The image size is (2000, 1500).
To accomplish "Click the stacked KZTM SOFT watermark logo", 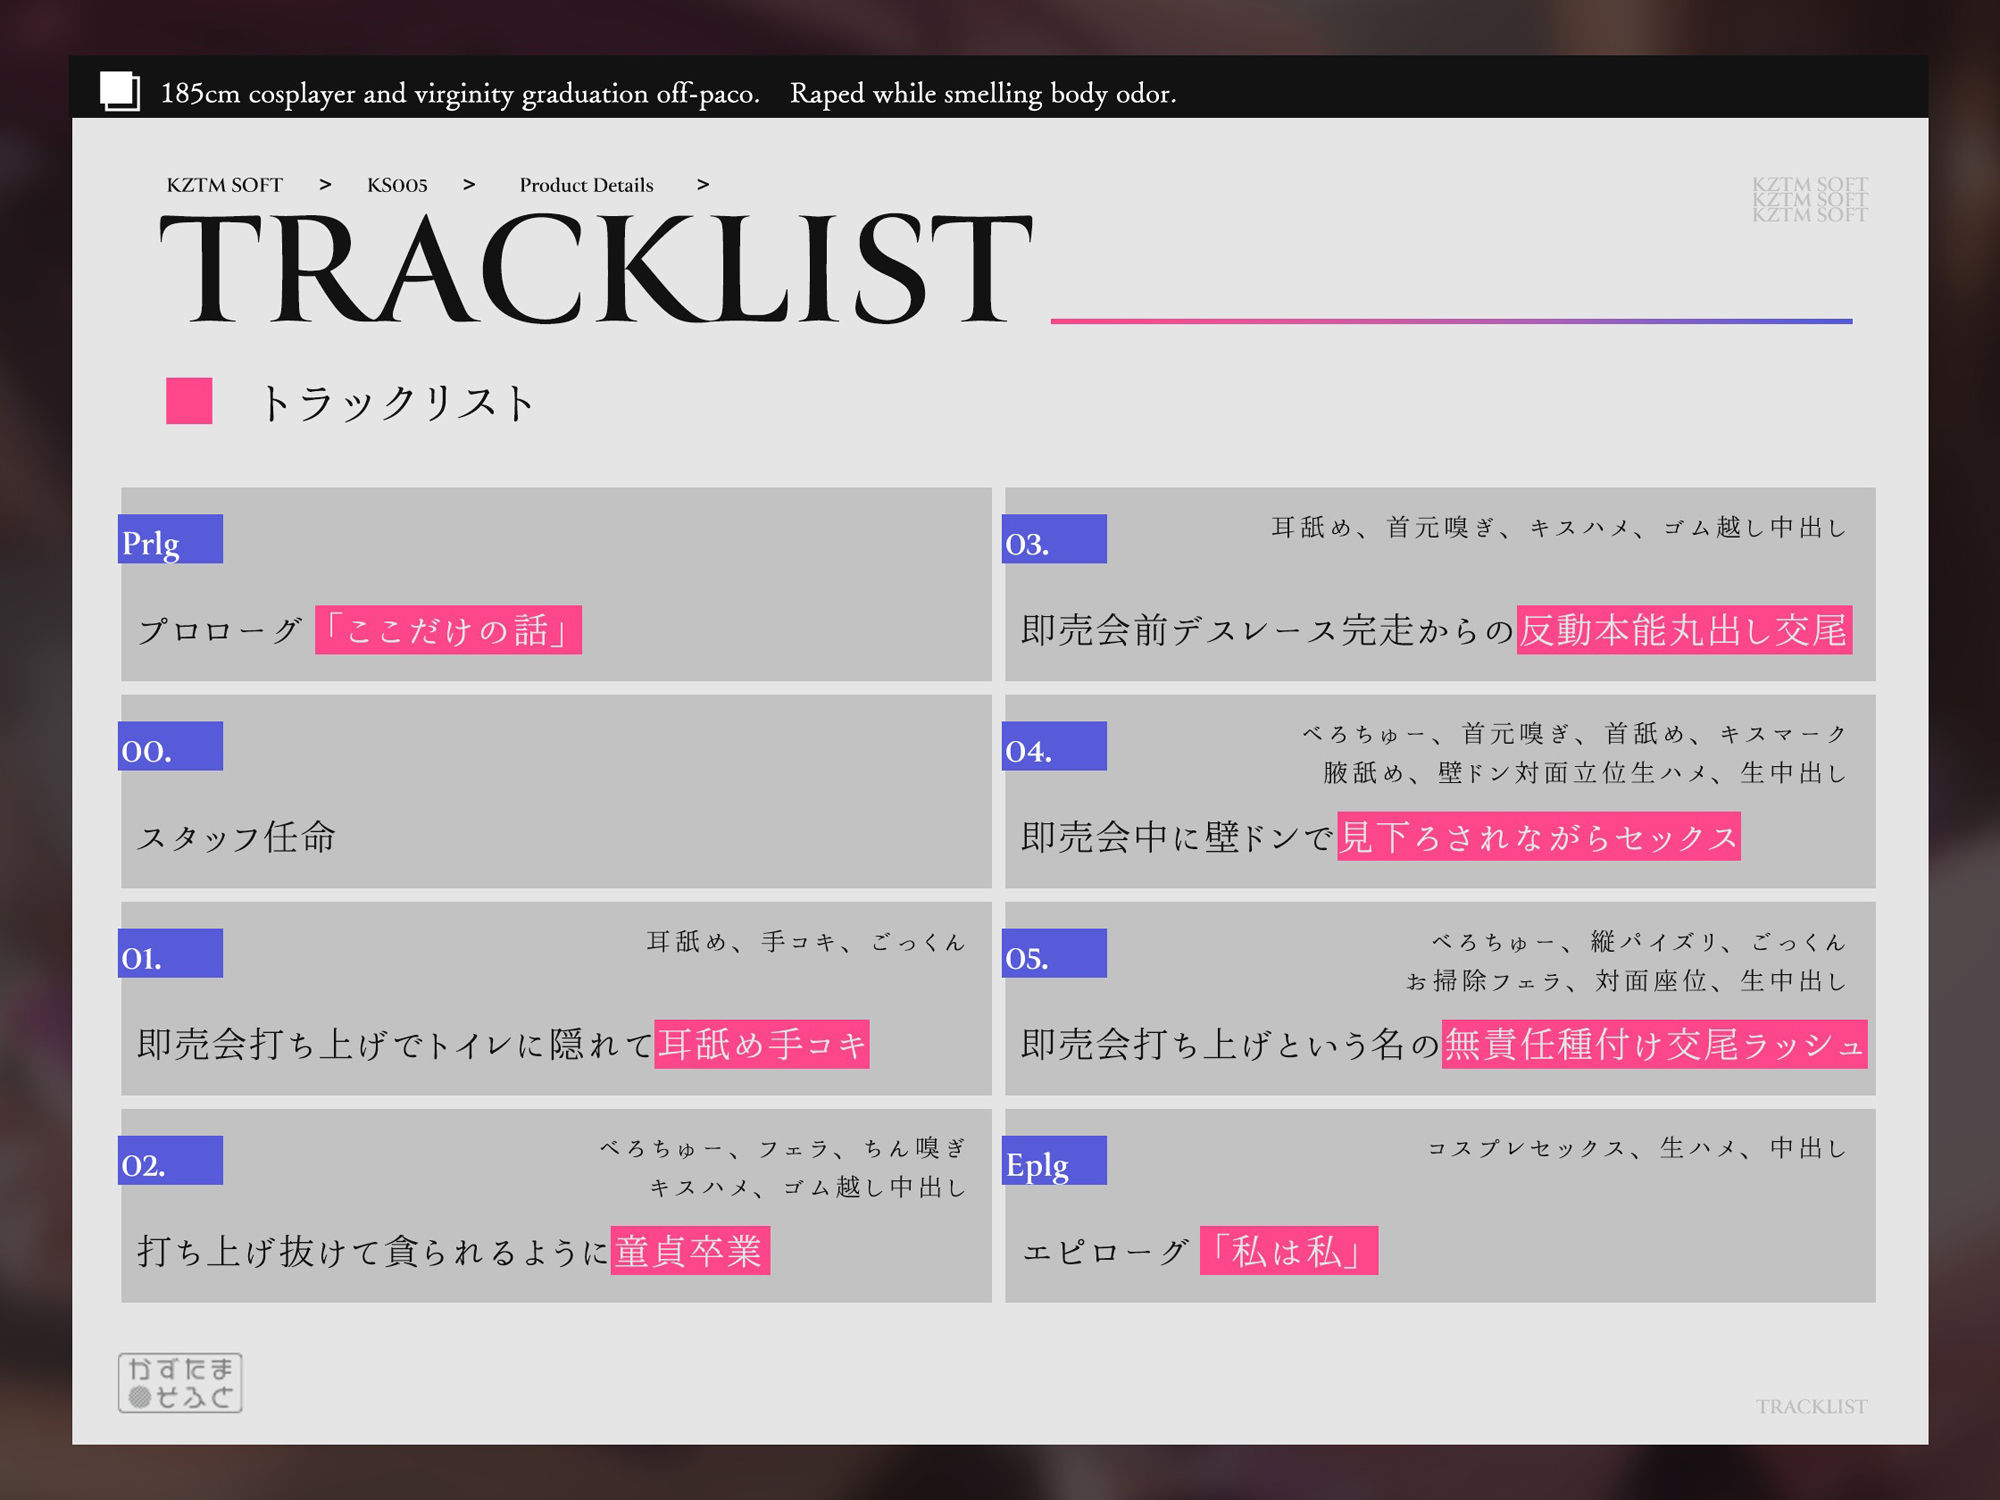I will 1809,200.
